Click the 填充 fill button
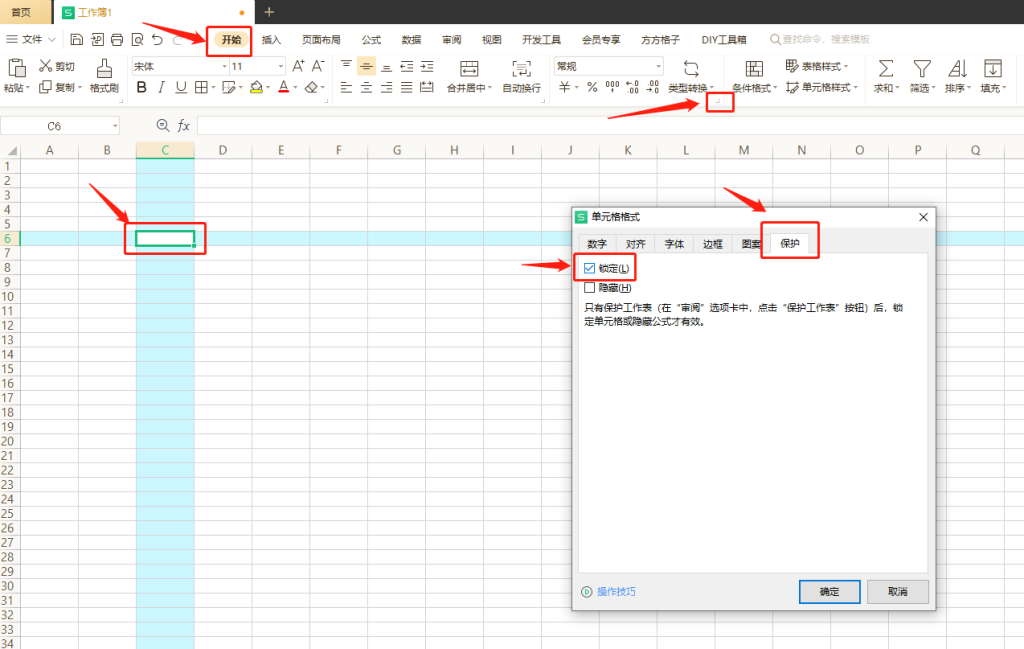Image resolution: width=1024 pixels, height=649 pixels. pos(993,76)
